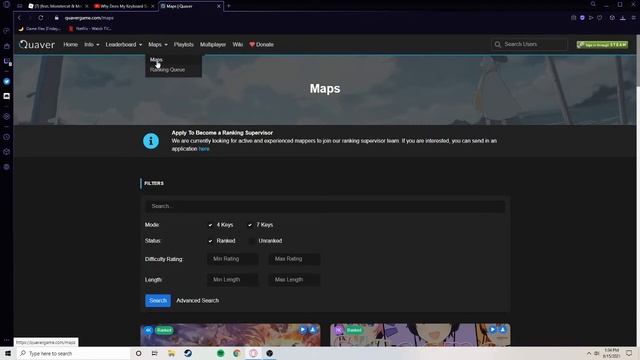Click the purple shield icon in toolbar
This screenshot has width=640, height=360.
[582, 18]
